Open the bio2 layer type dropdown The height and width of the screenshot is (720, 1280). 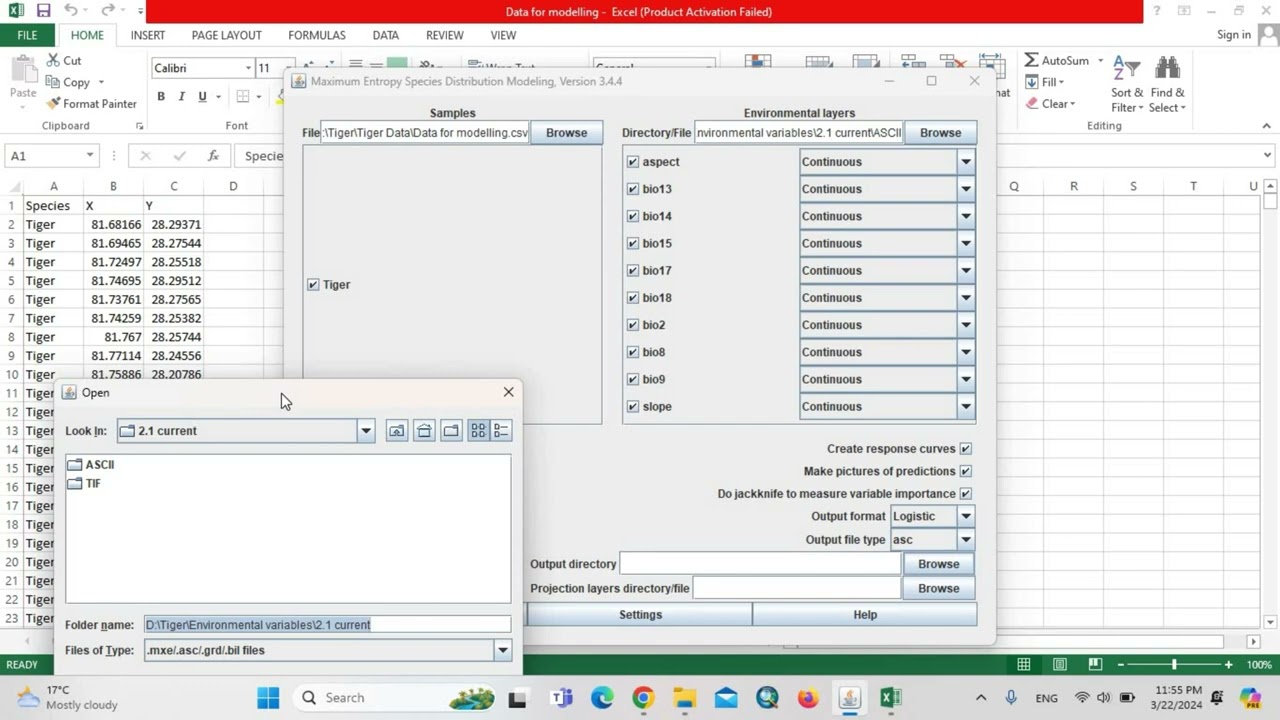pyautogui.click(x=966, y=325)
